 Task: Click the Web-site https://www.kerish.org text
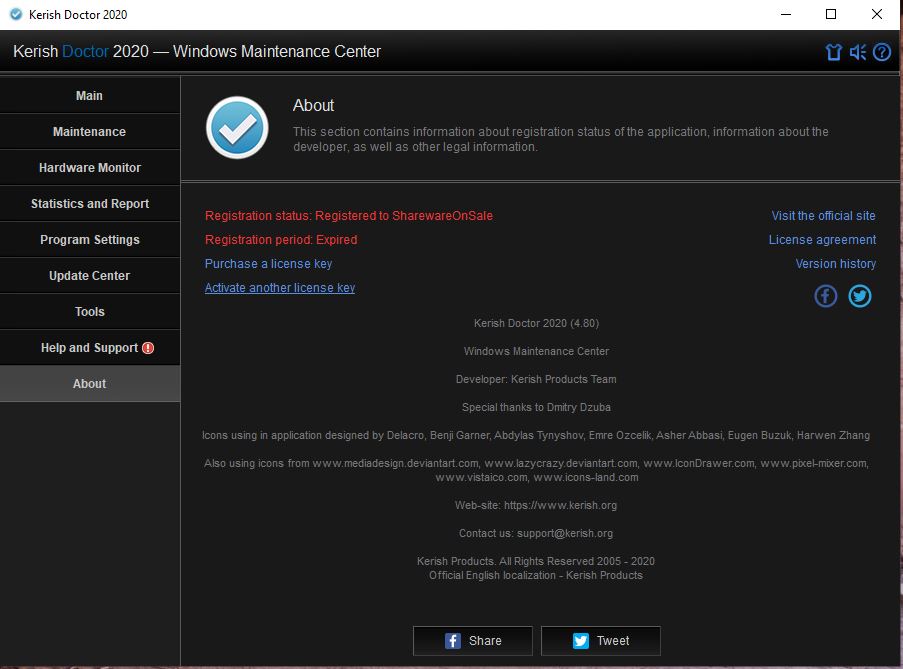pyautogui.click(x=536, y=505)
